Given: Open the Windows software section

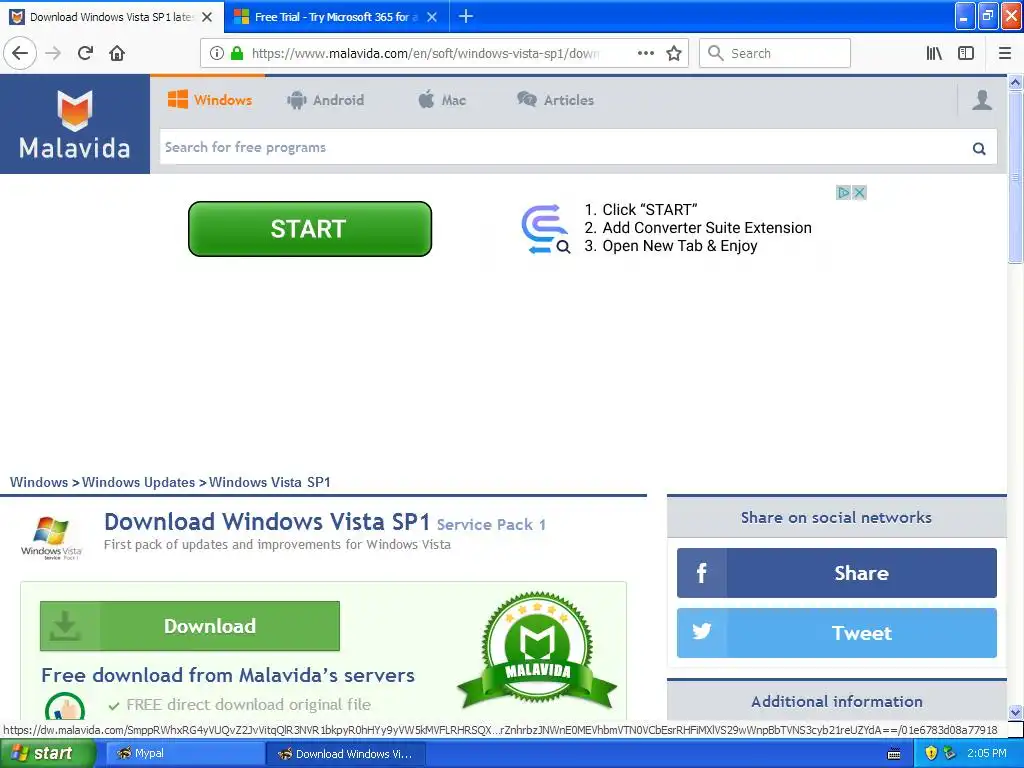Looking at the screenshot, I should point(210,100).
